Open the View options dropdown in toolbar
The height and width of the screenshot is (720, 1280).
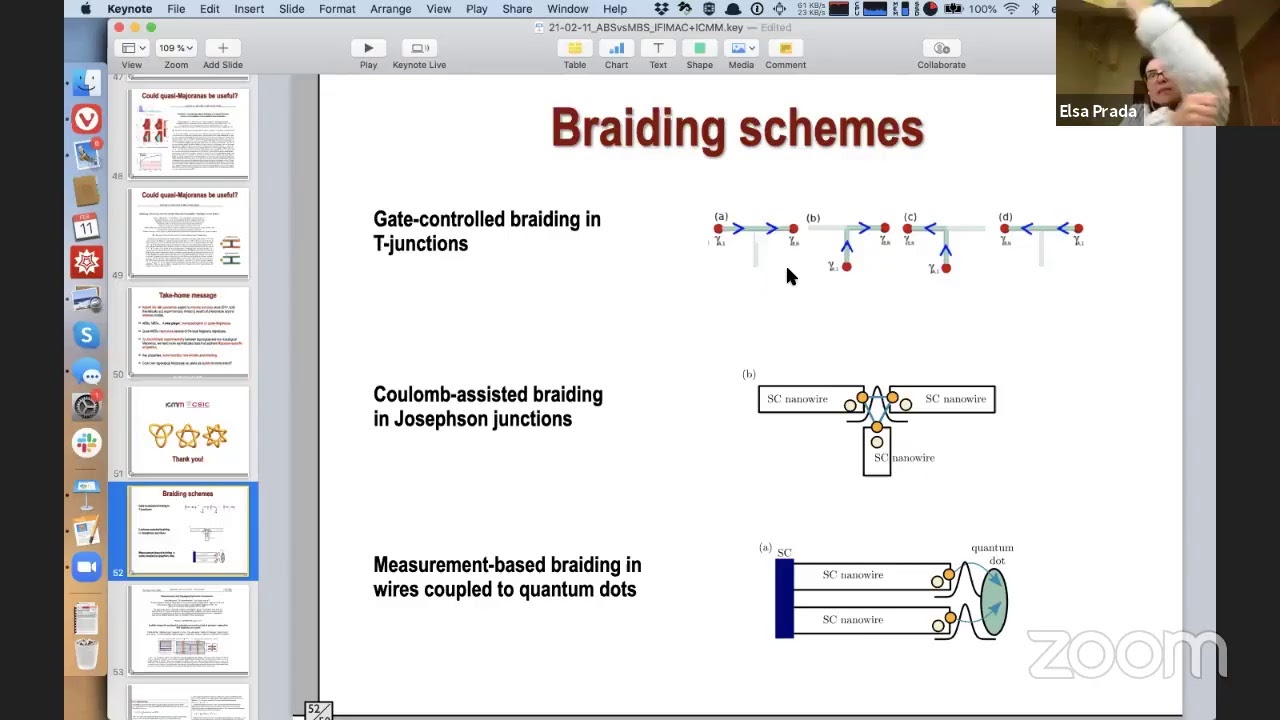(x=132, y=48)
